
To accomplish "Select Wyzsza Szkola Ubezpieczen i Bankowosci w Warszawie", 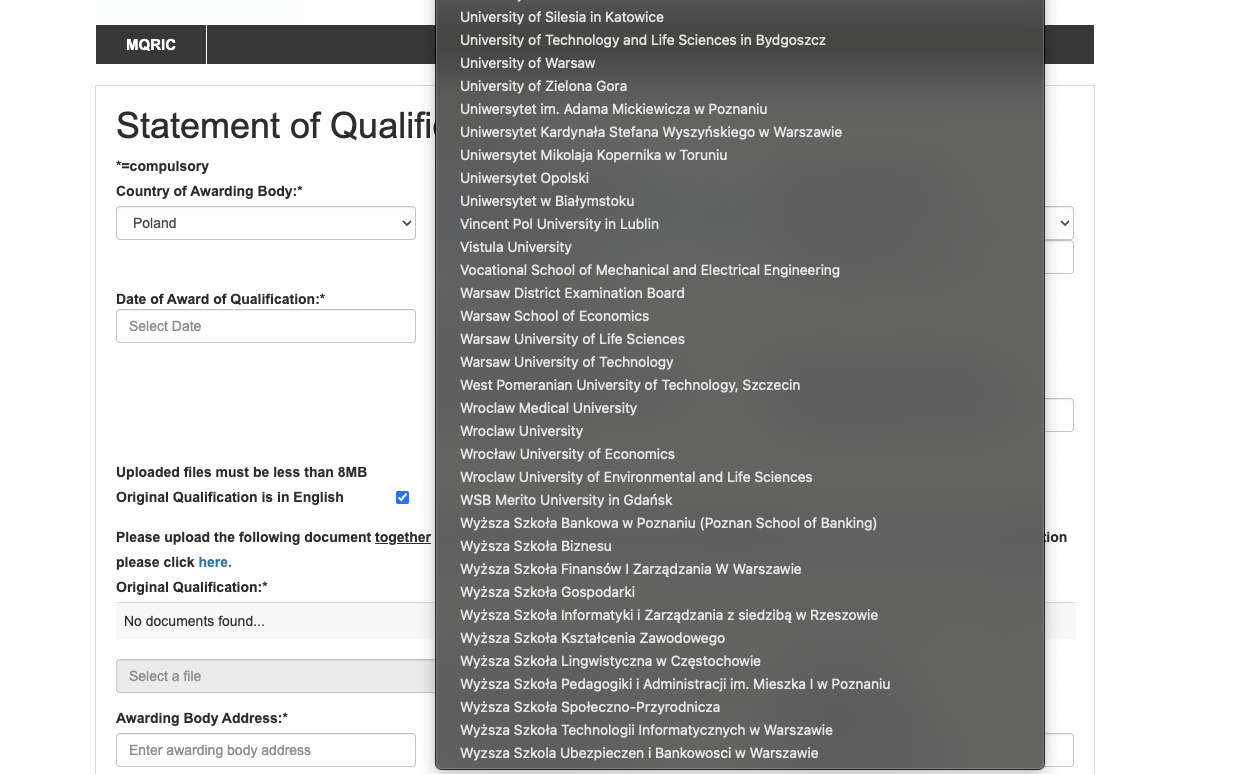I will [x=740, y=753].
